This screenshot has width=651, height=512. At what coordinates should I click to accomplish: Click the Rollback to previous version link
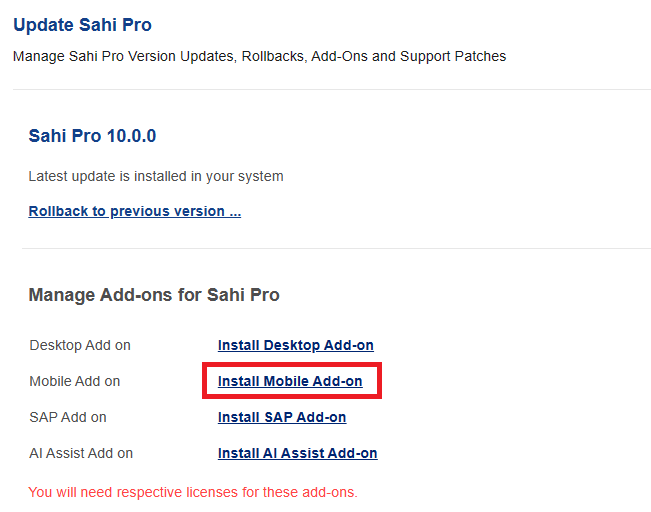pos(135,211)
